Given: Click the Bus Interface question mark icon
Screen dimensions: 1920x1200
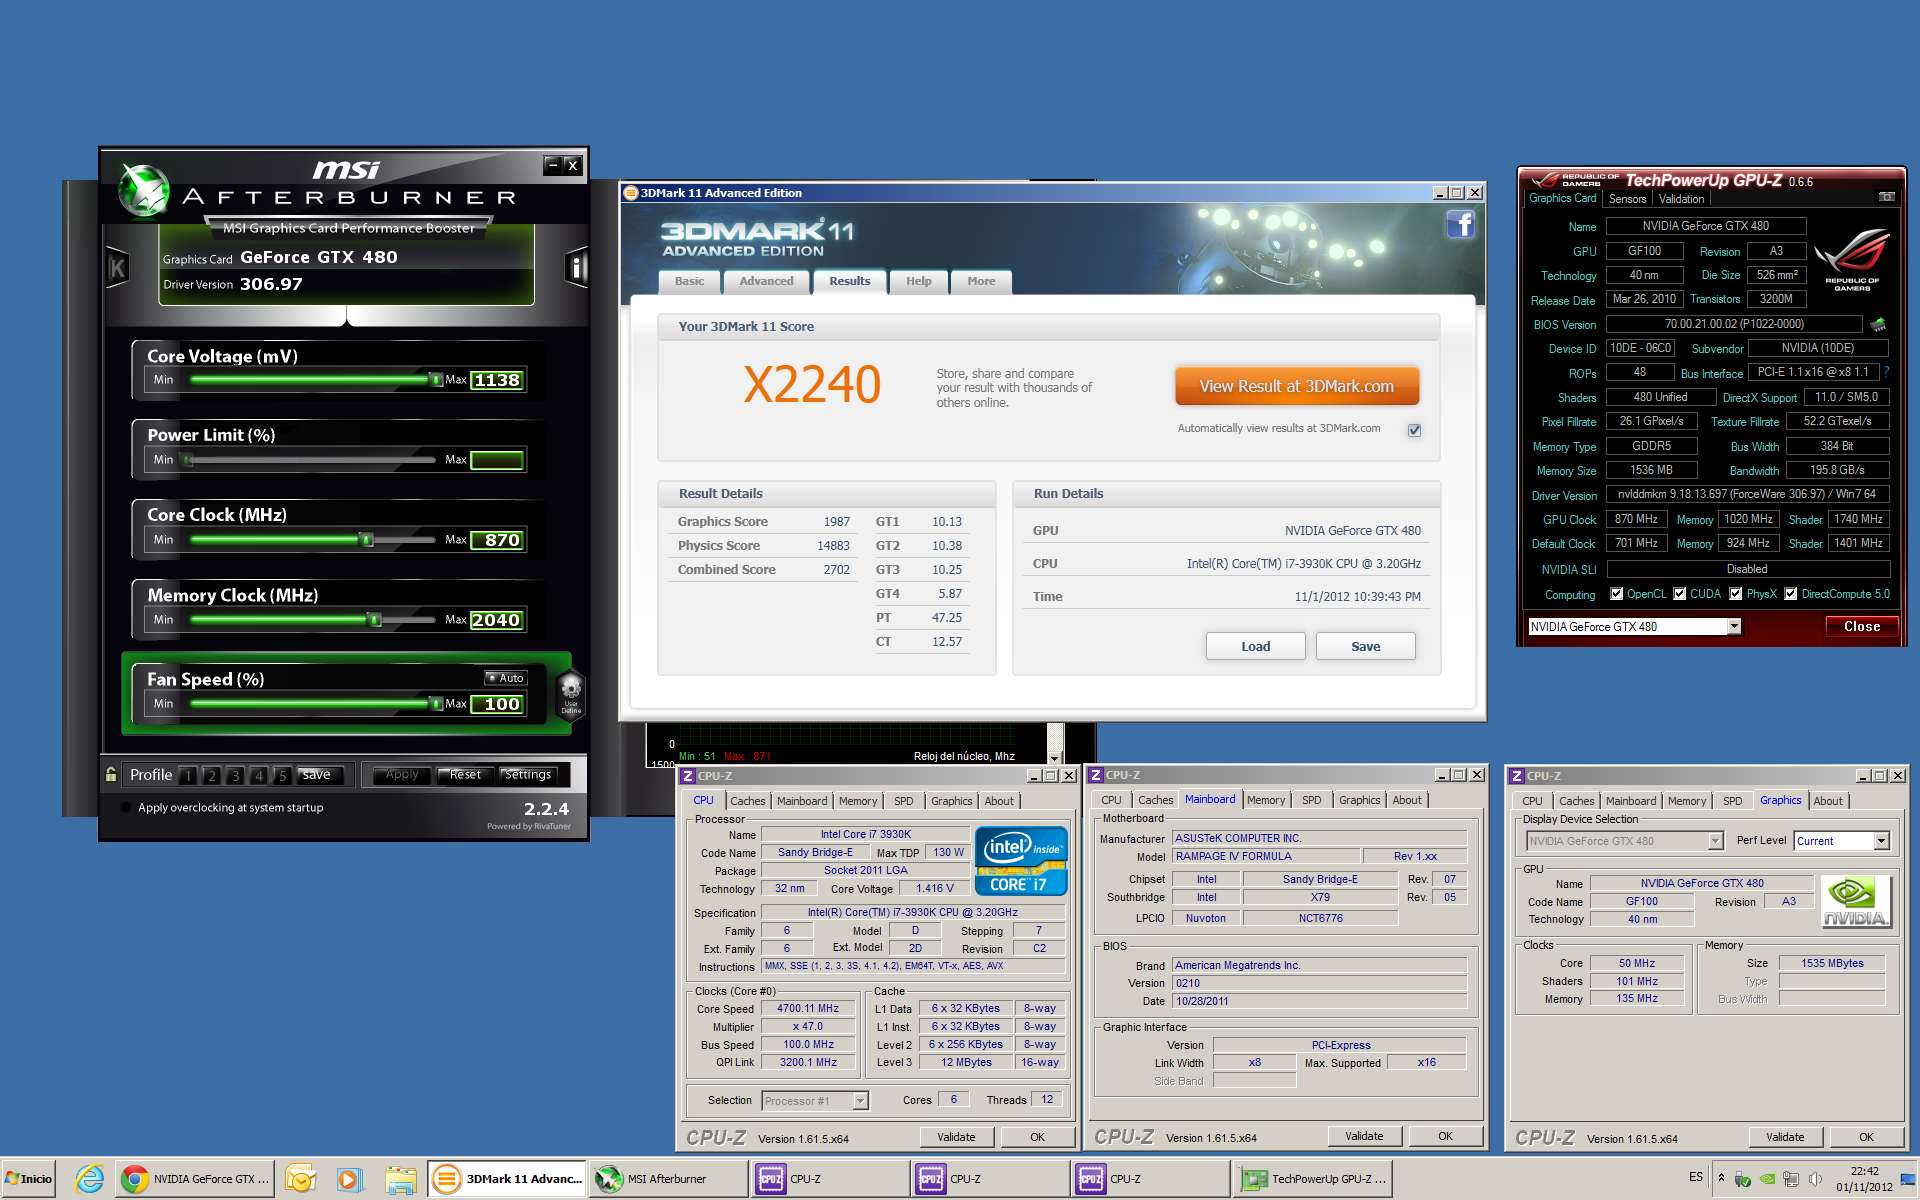Looking at the screenshot, I should pos(1886,372).
